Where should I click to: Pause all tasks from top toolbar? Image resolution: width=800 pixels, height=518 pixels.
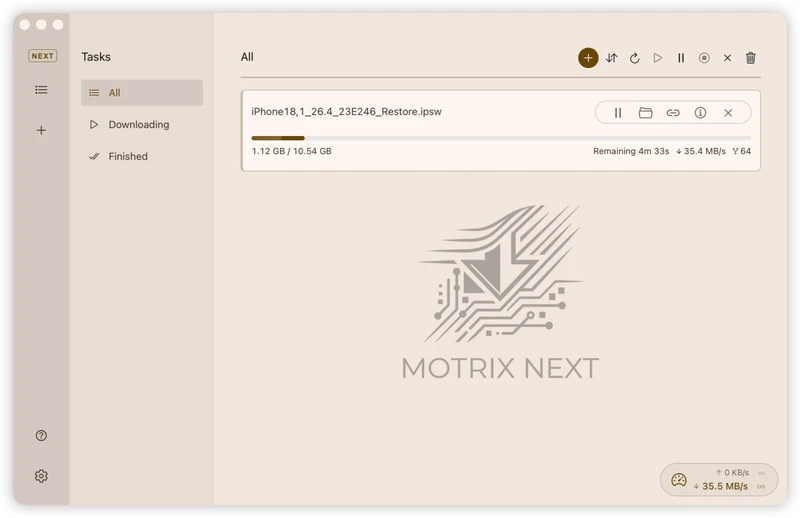(681, 58)
